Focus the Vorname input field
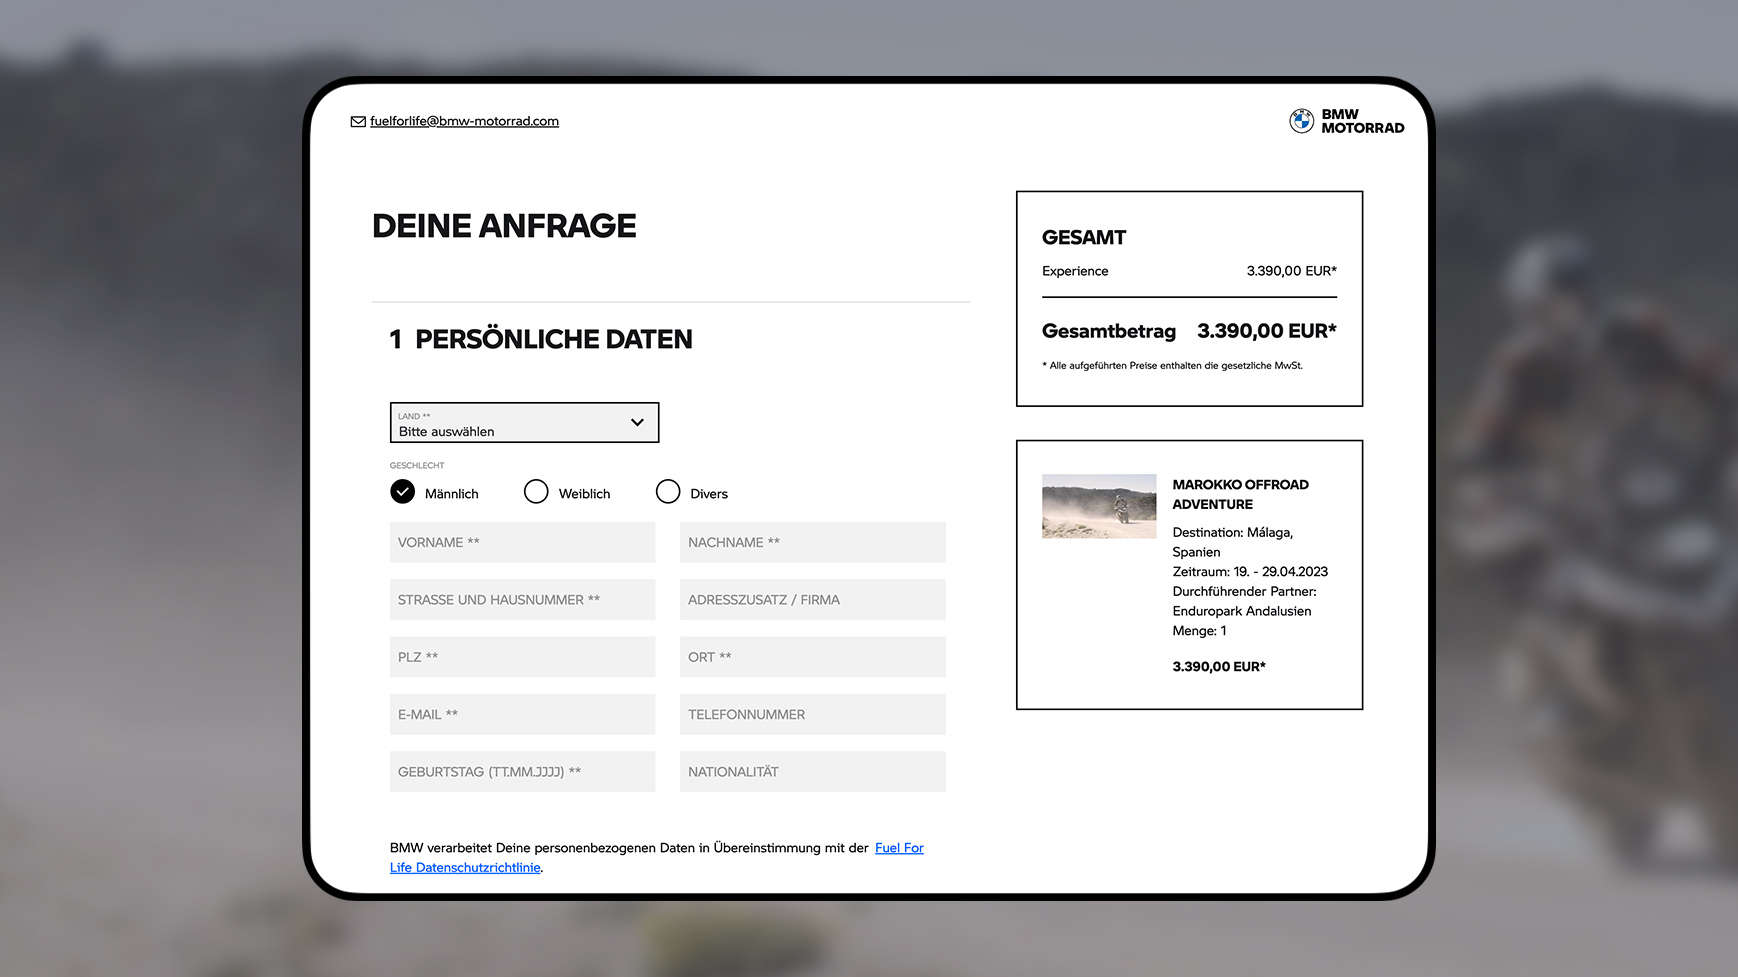The width and height of the screenshot is (1738, 977). pos(523,542)
